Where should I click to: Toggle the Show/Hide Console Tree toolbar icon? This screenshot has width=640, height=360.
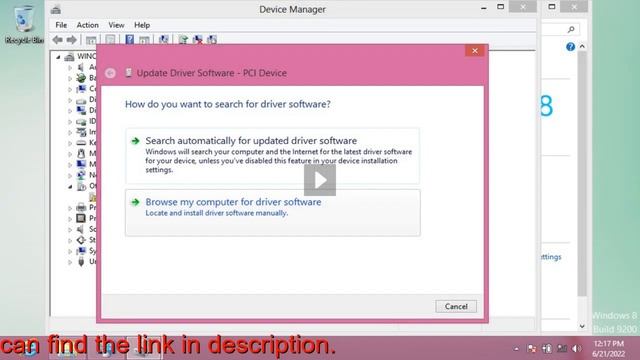pyautogui.click(x=91, y=40)
